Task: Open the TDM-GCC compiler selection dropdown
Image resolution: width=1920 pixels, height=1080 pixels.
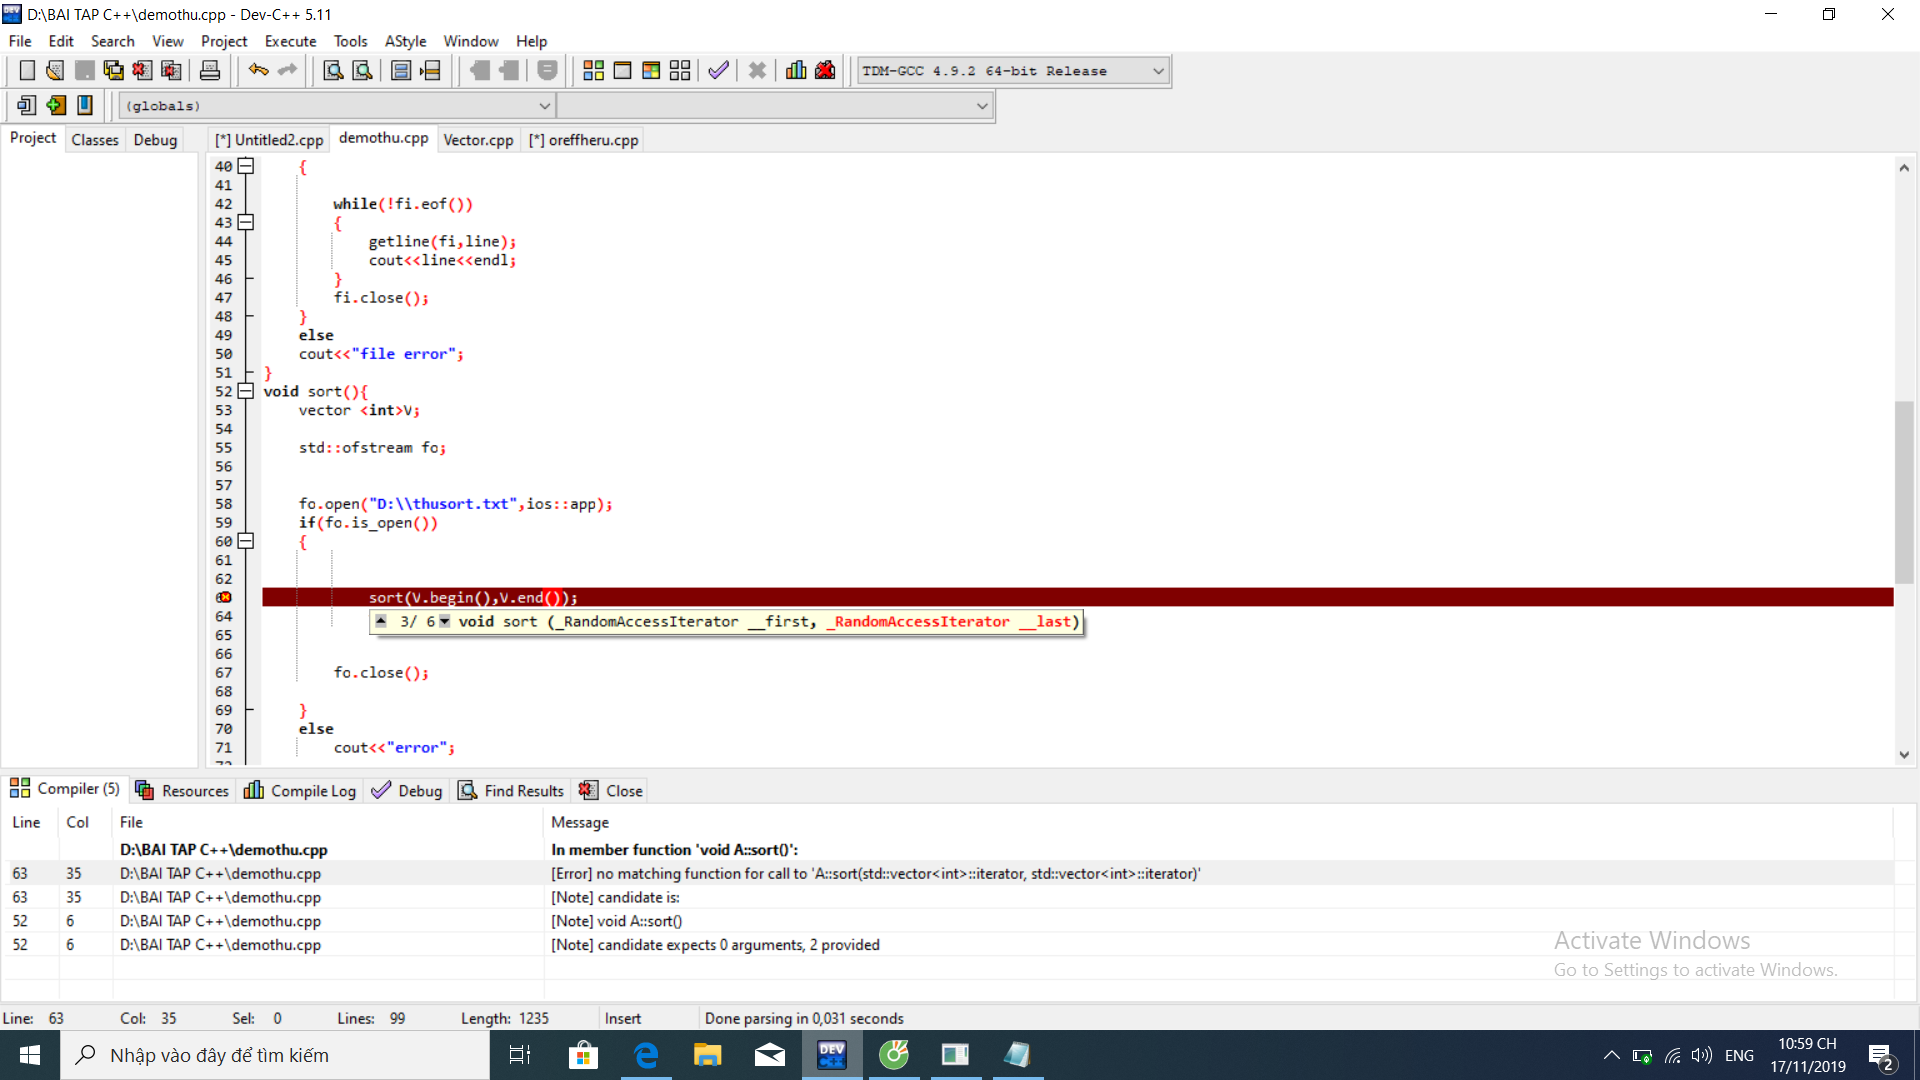Action: (x=1157, y=71)
